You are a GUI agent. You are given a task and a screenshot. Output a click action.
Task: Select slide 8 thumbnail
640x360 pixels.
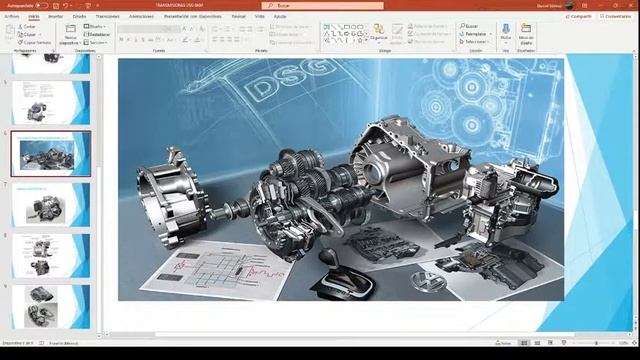pyautogui.click(x=51, y=256)
